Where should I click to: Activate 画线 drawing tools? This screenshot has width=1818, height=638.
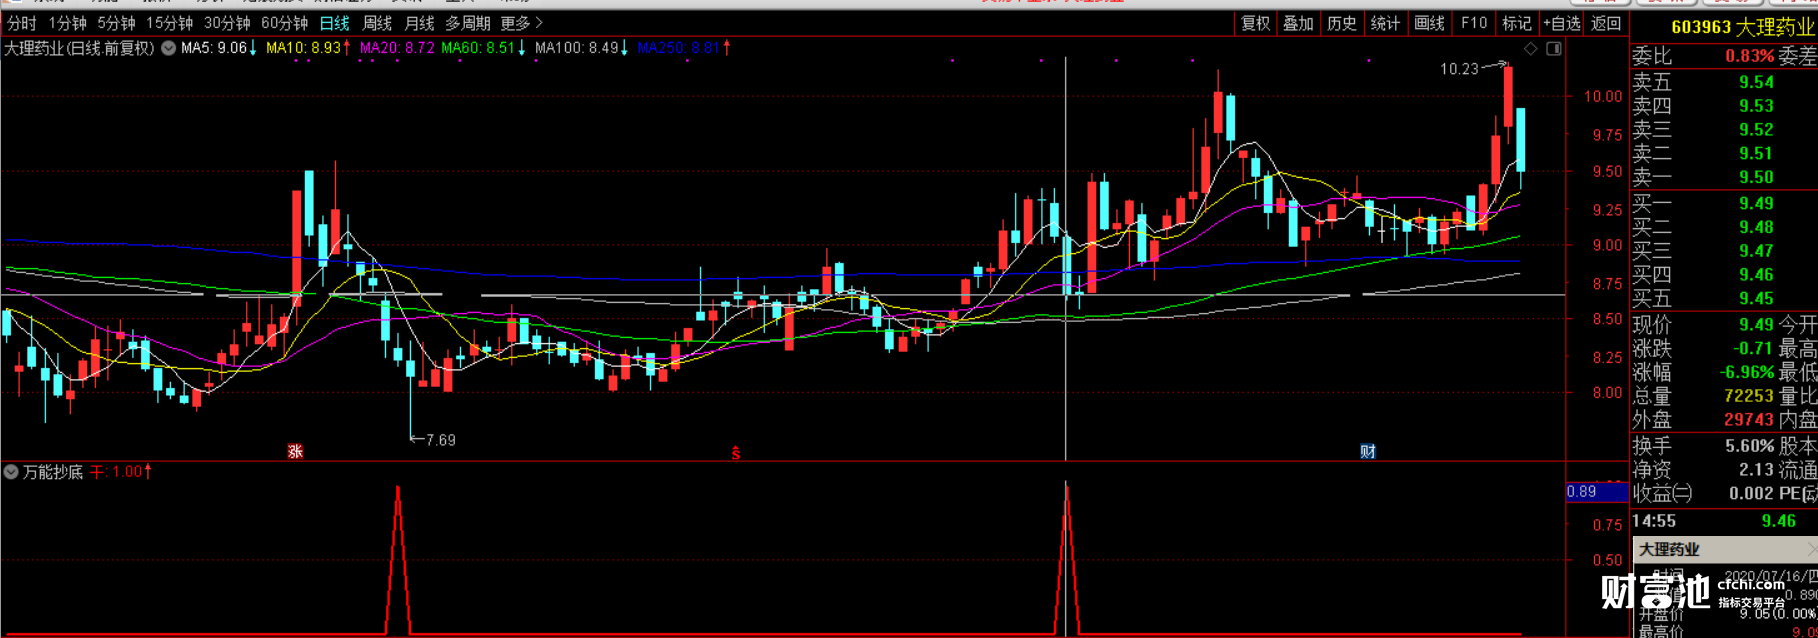tap(1429, 23)
